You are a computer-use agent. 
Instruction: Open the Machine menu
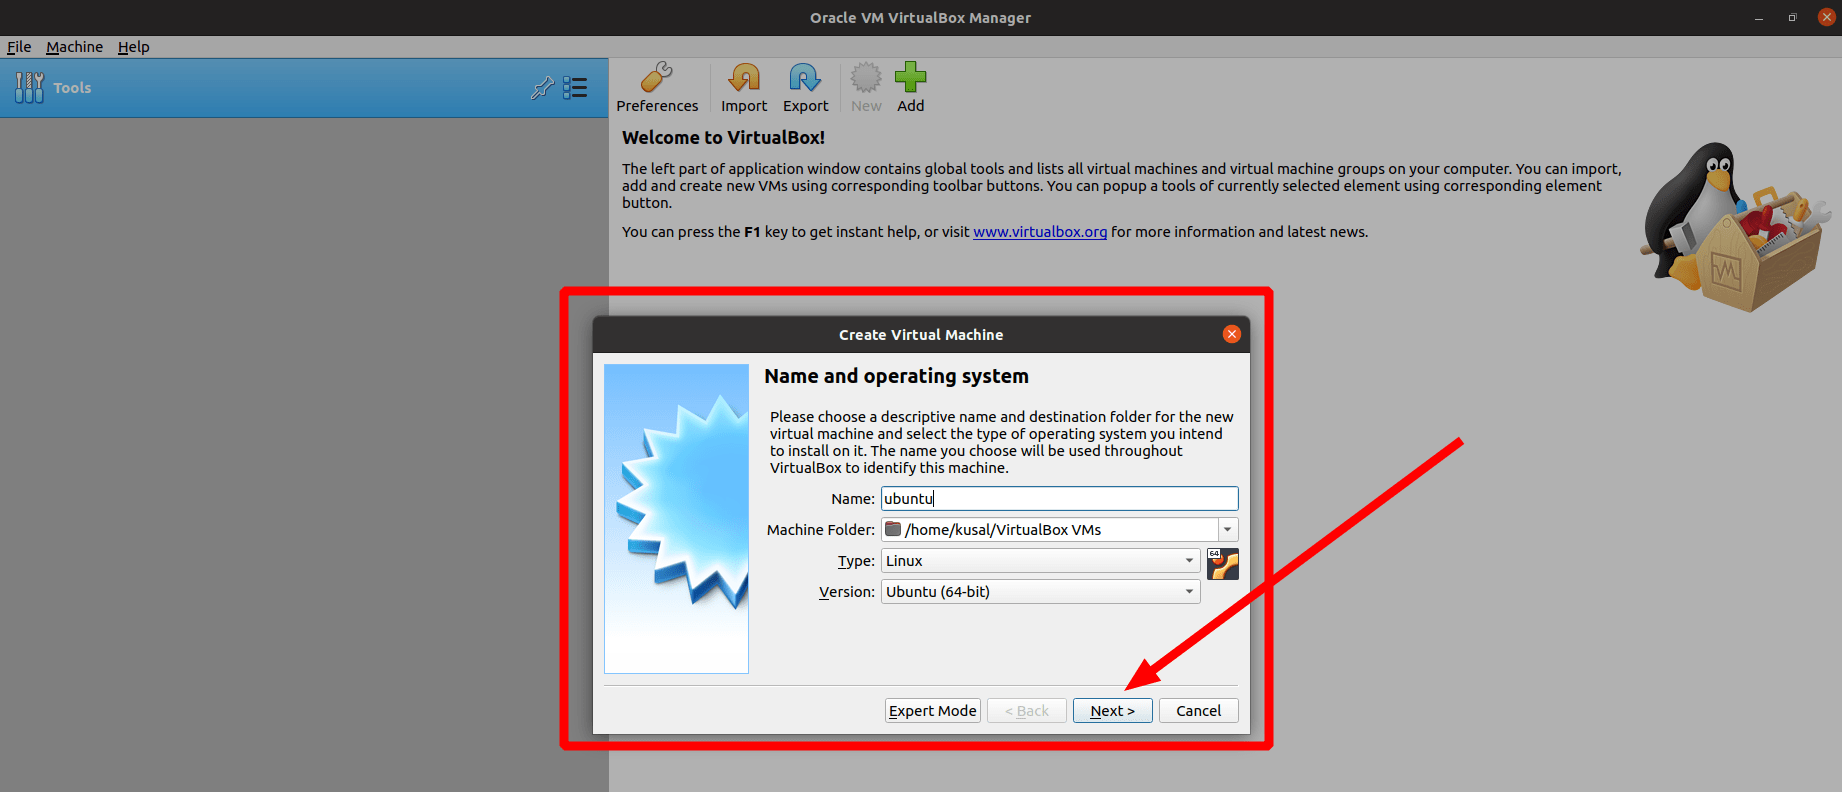[74, 47]
